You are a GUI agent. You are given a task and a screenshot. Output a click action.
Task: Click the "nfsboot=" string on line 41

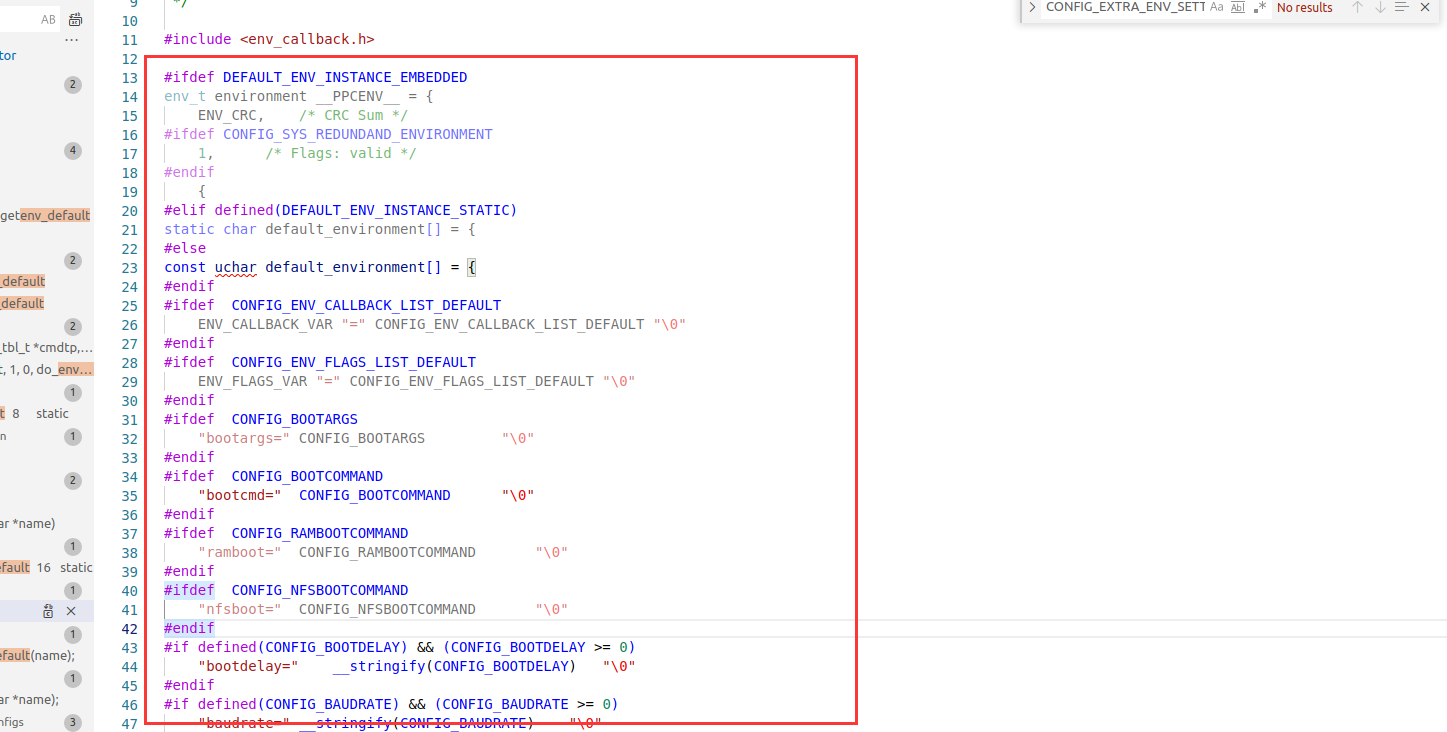click(x=240, y=610)
